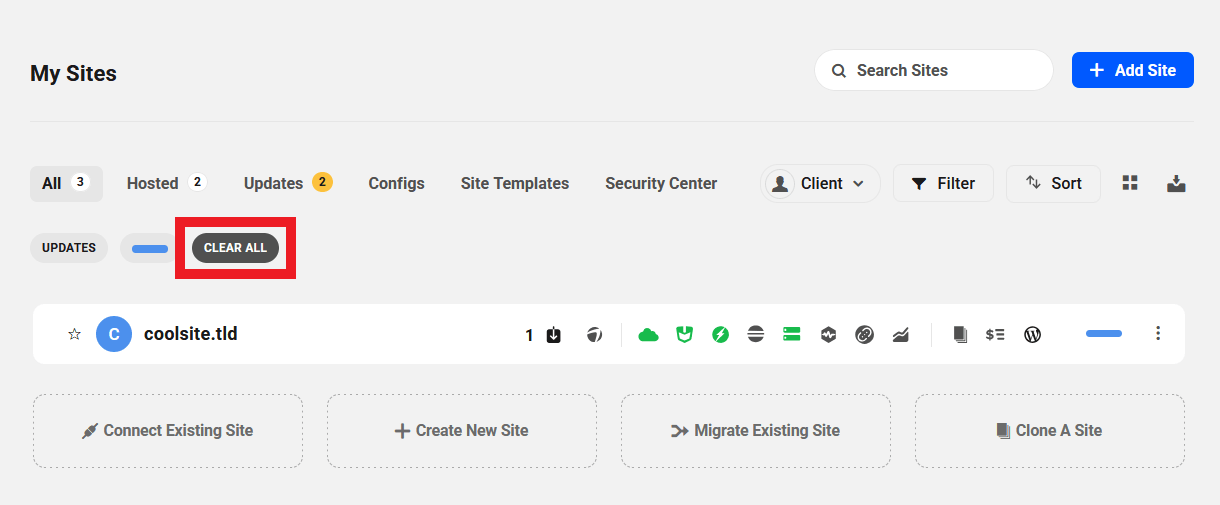Open the coolsite.tld three-dot menu
Viewport: 1220px width, 505px height.
pyautogui.click(x=1158, y=333)
